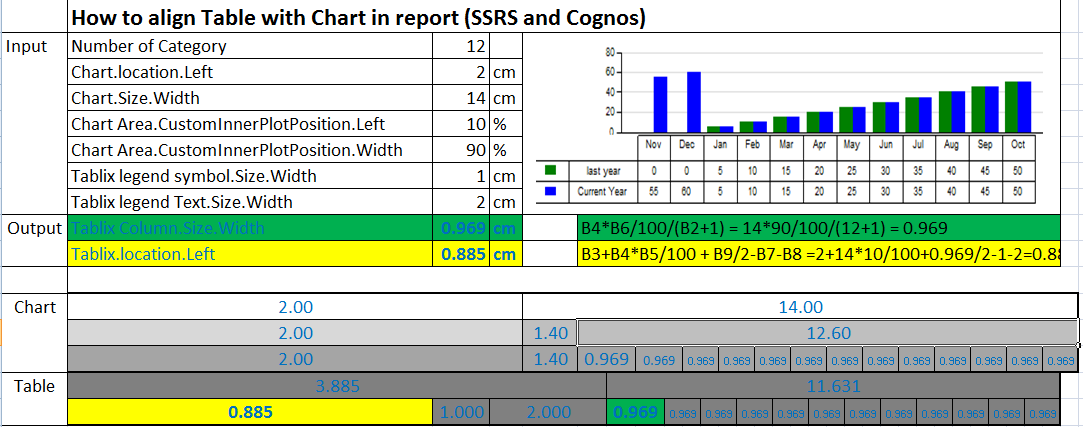Click the chart cell showing 14.00

tap(800, 307)
